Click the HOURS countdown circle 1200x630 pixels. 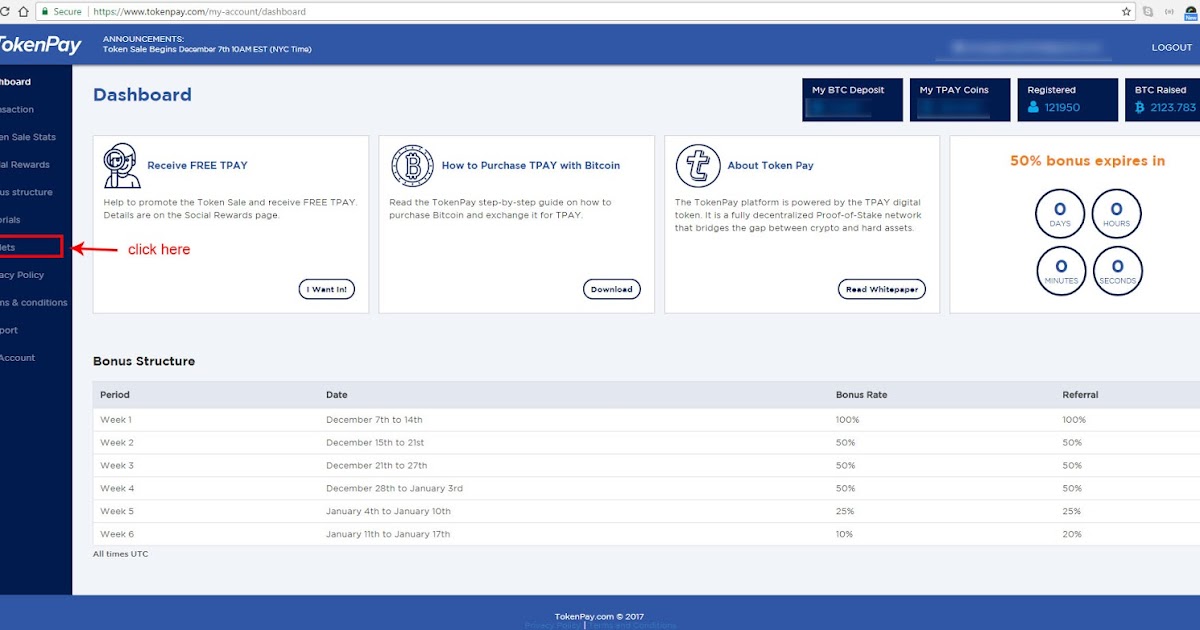point(1116,214)
